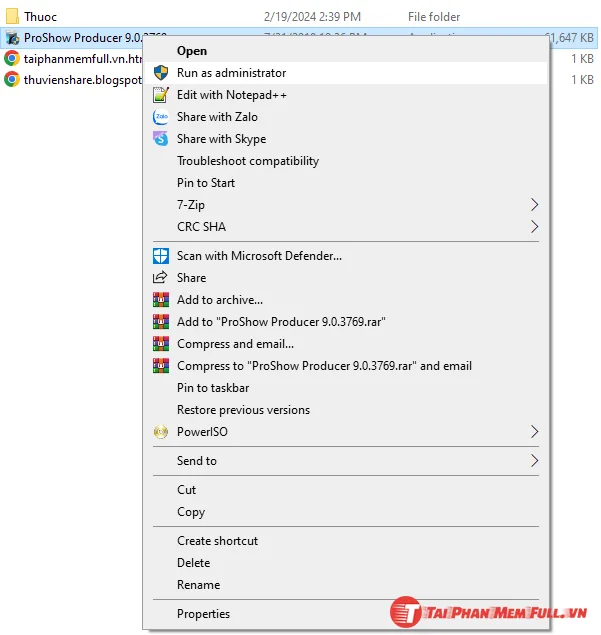Click the ProShow Producer application icon
Viewport: 601px width, 635px height.
coord(13,38)
